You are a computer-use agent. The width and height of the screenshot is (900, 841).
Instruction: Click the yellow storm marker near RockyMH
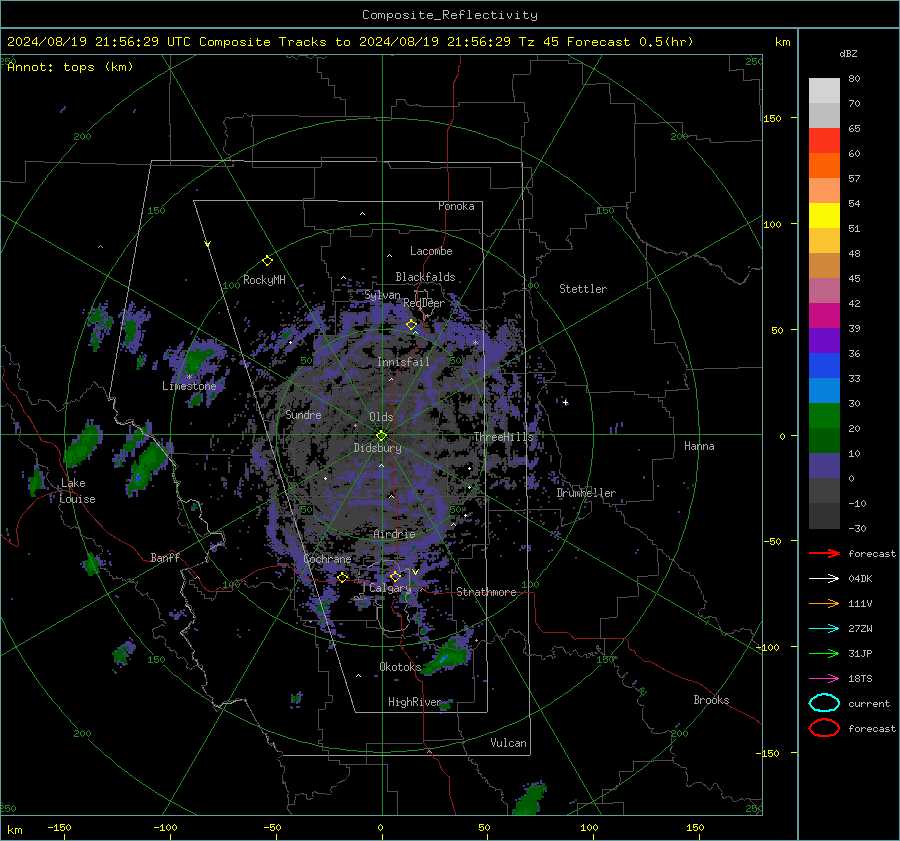click(x=267, y=261)
